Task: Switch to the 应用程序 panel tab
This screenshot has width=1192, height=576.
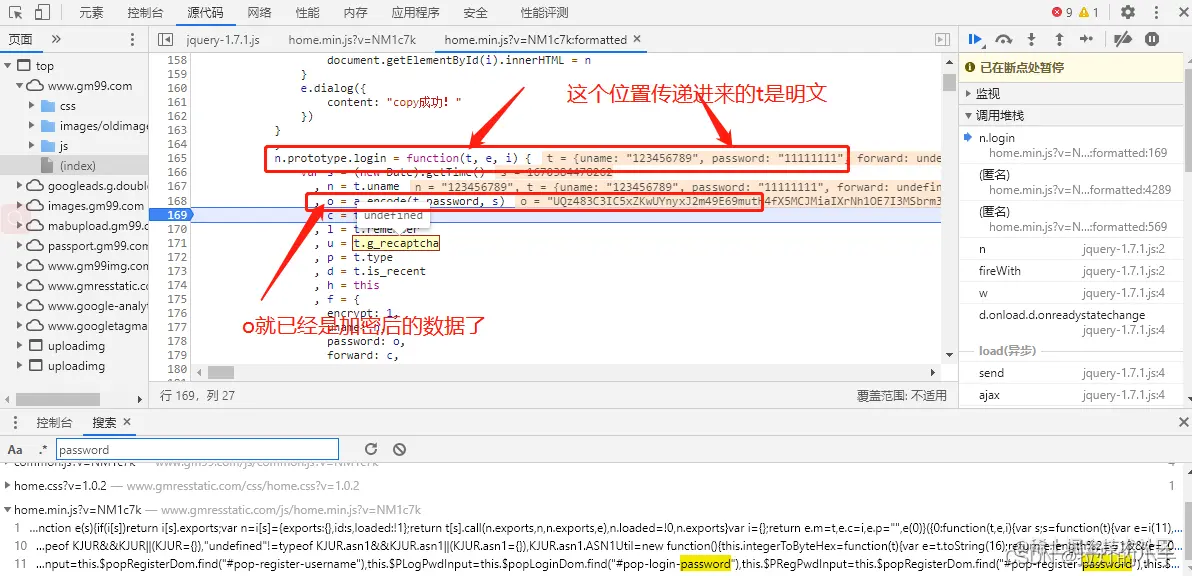Action: coord(415,13)
